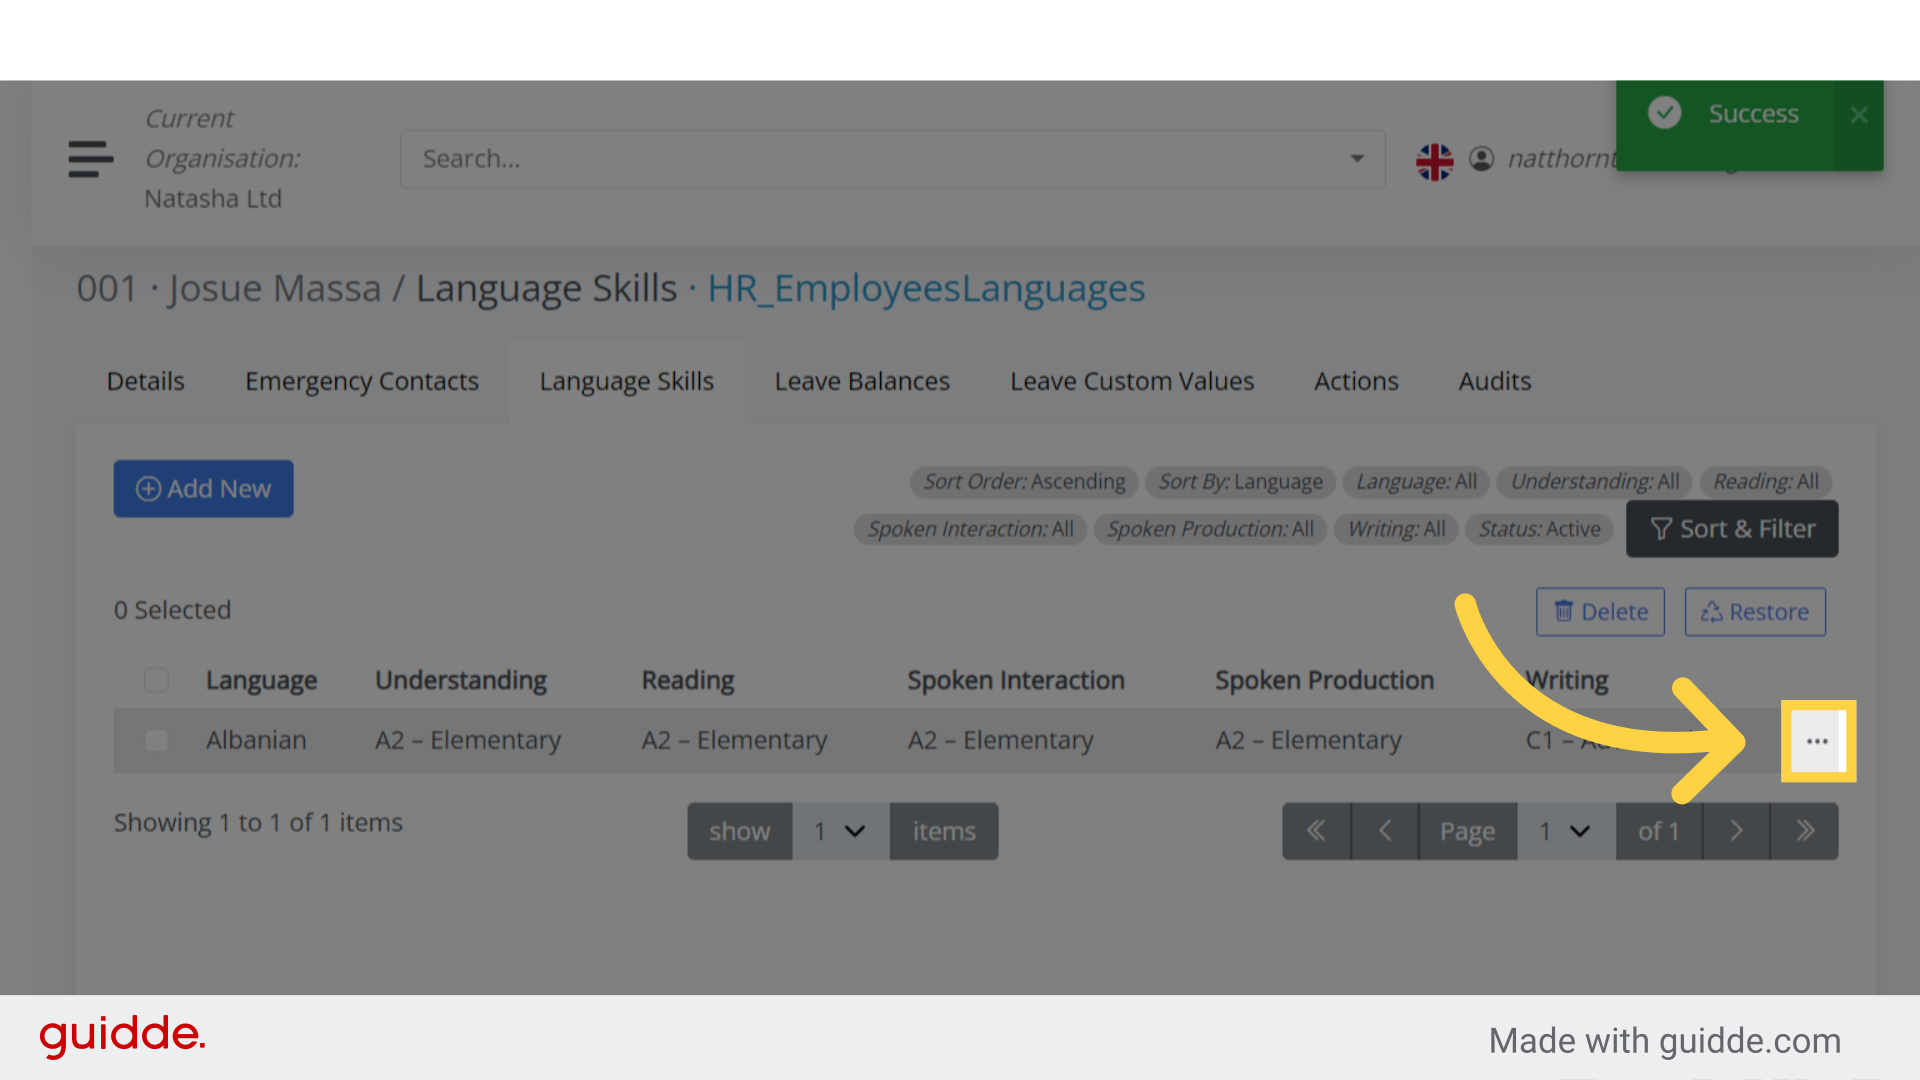Expand the search dropdown arrow

click(x=1357, y=159)
